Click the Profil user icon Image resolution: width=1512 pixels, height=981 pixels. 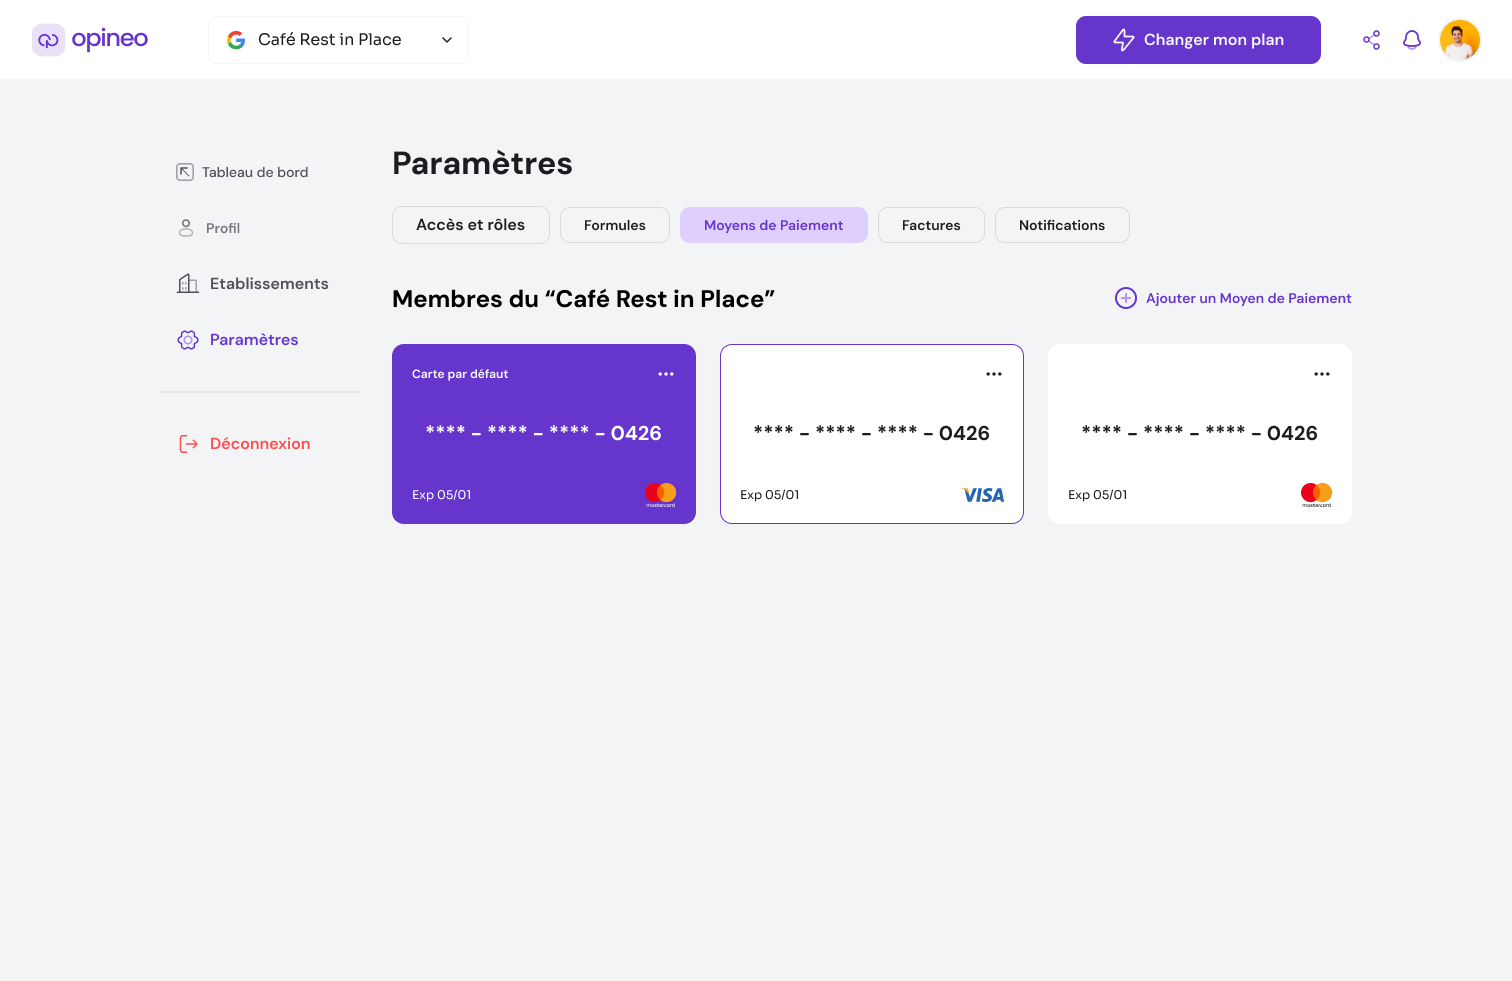tap(186, 227)
